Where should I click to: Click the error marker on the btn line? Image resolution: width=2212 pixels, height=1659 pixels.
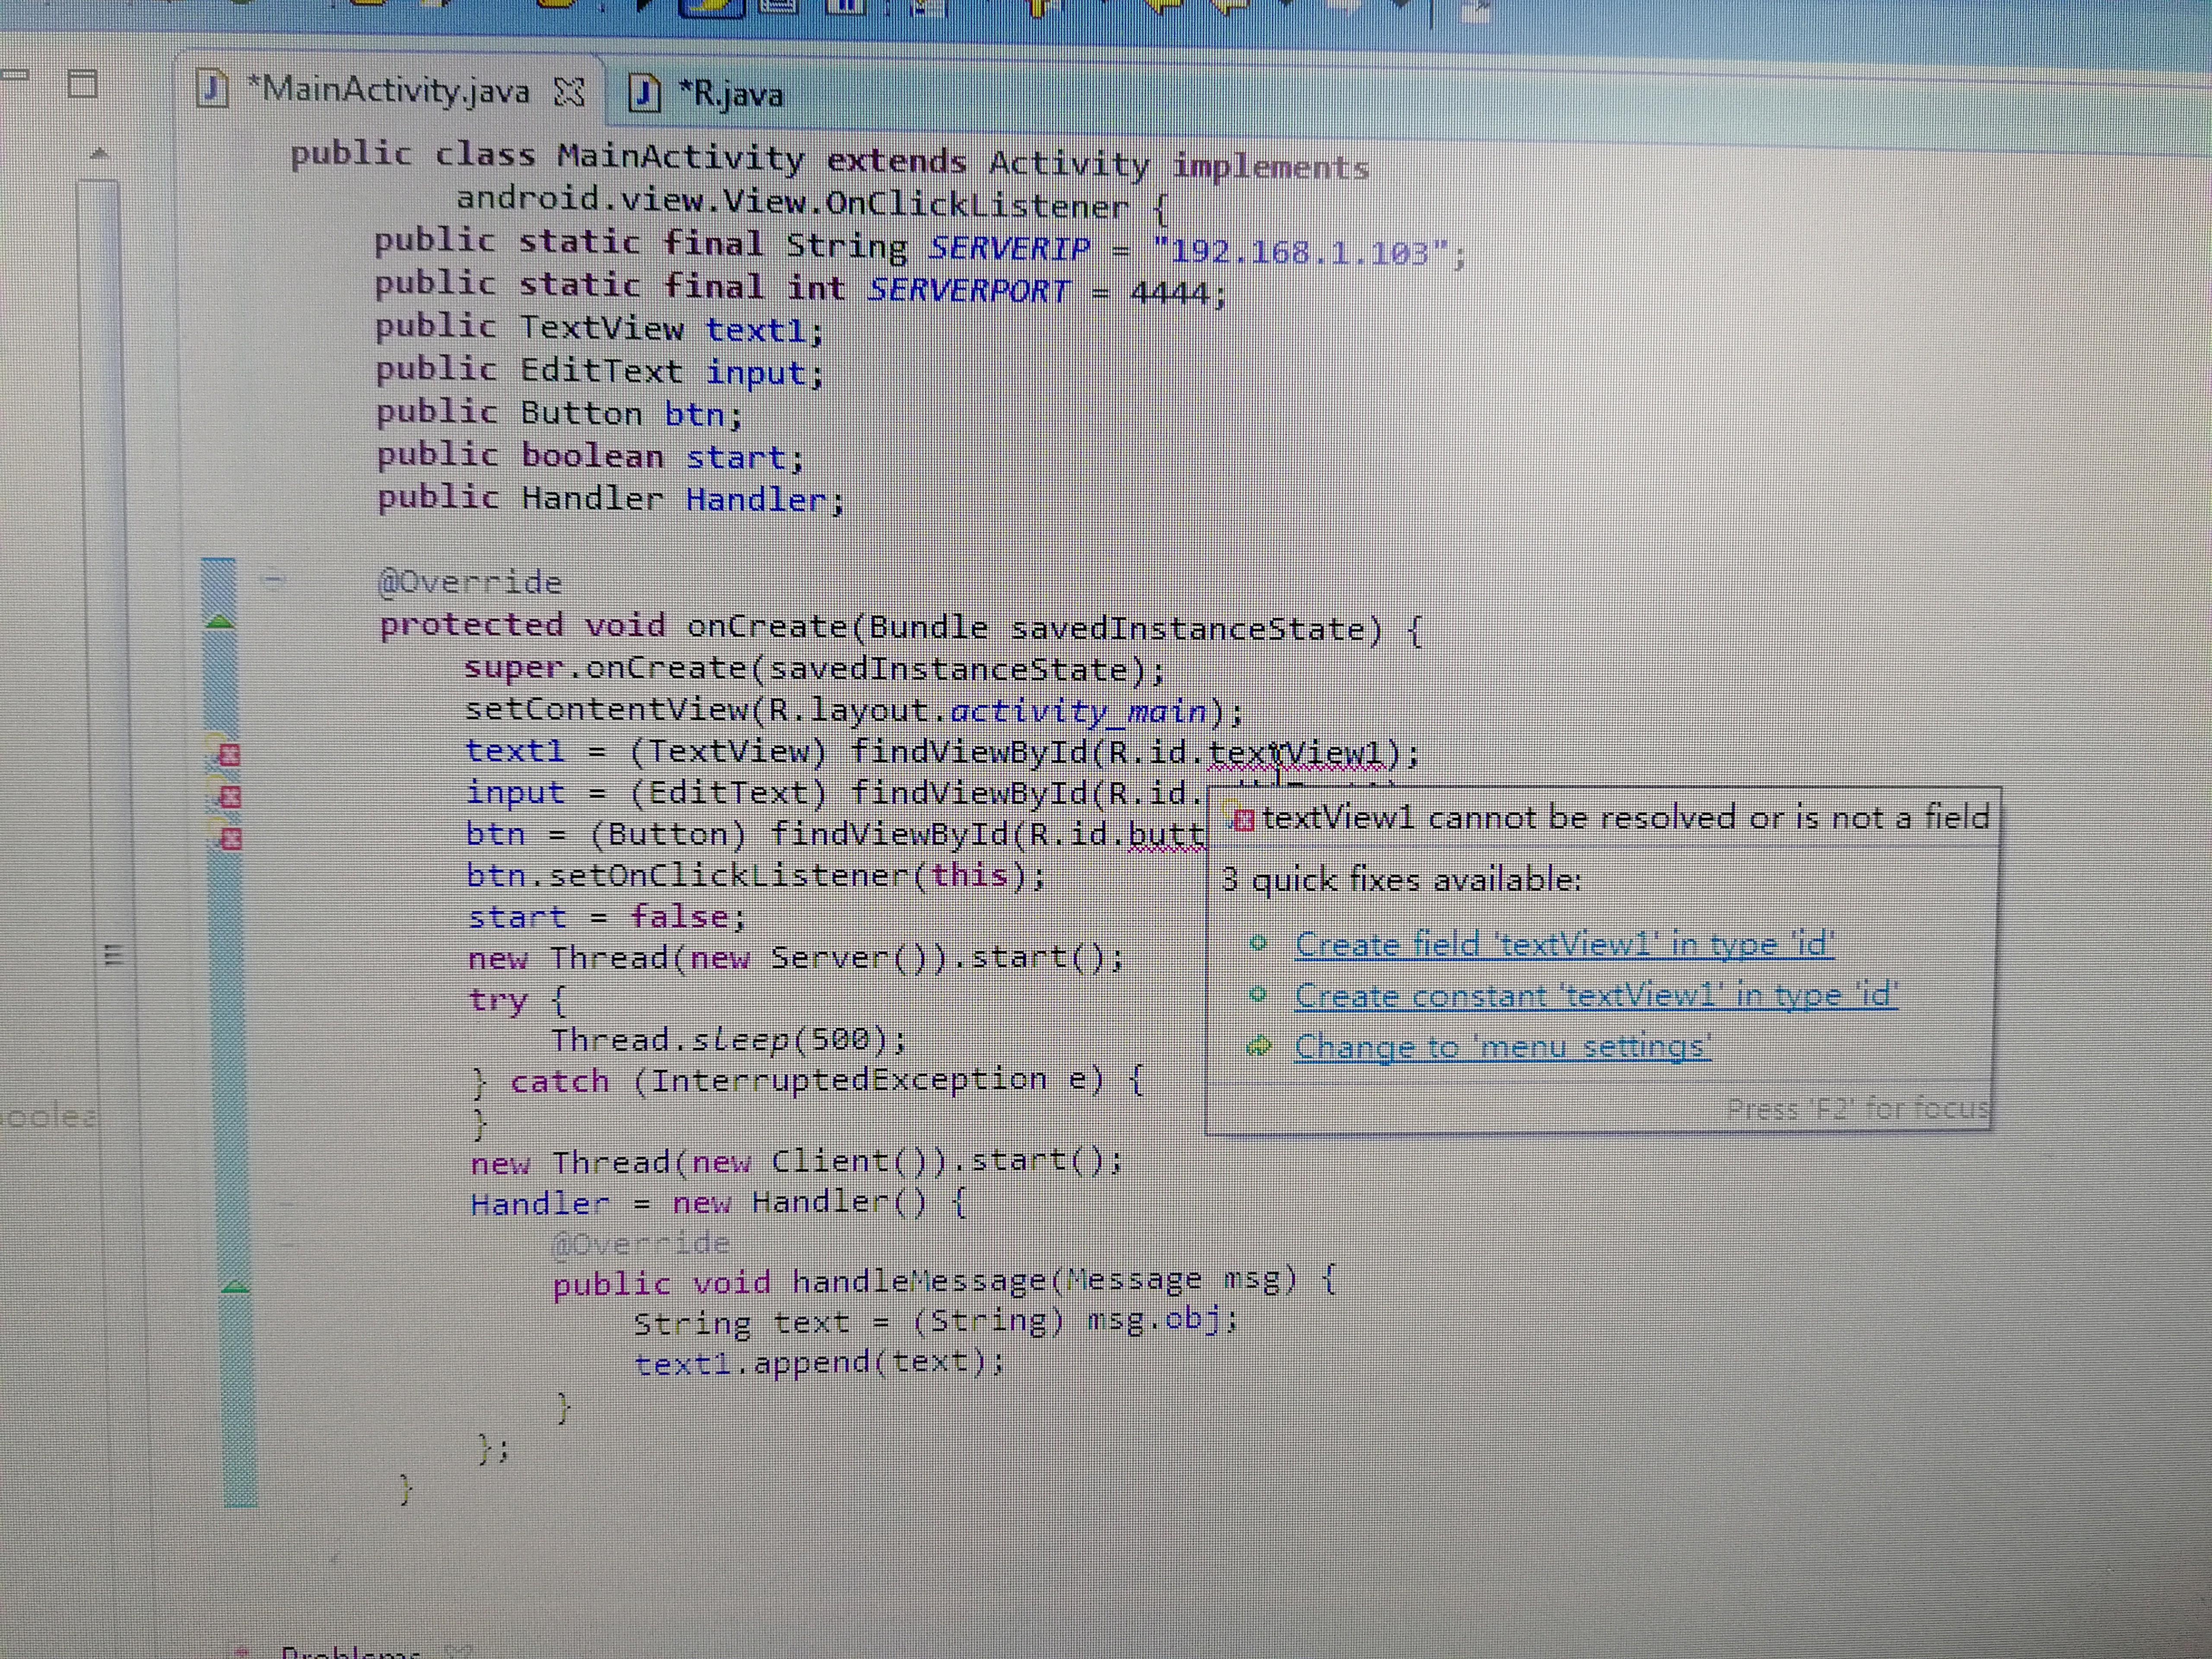point(231,838)
